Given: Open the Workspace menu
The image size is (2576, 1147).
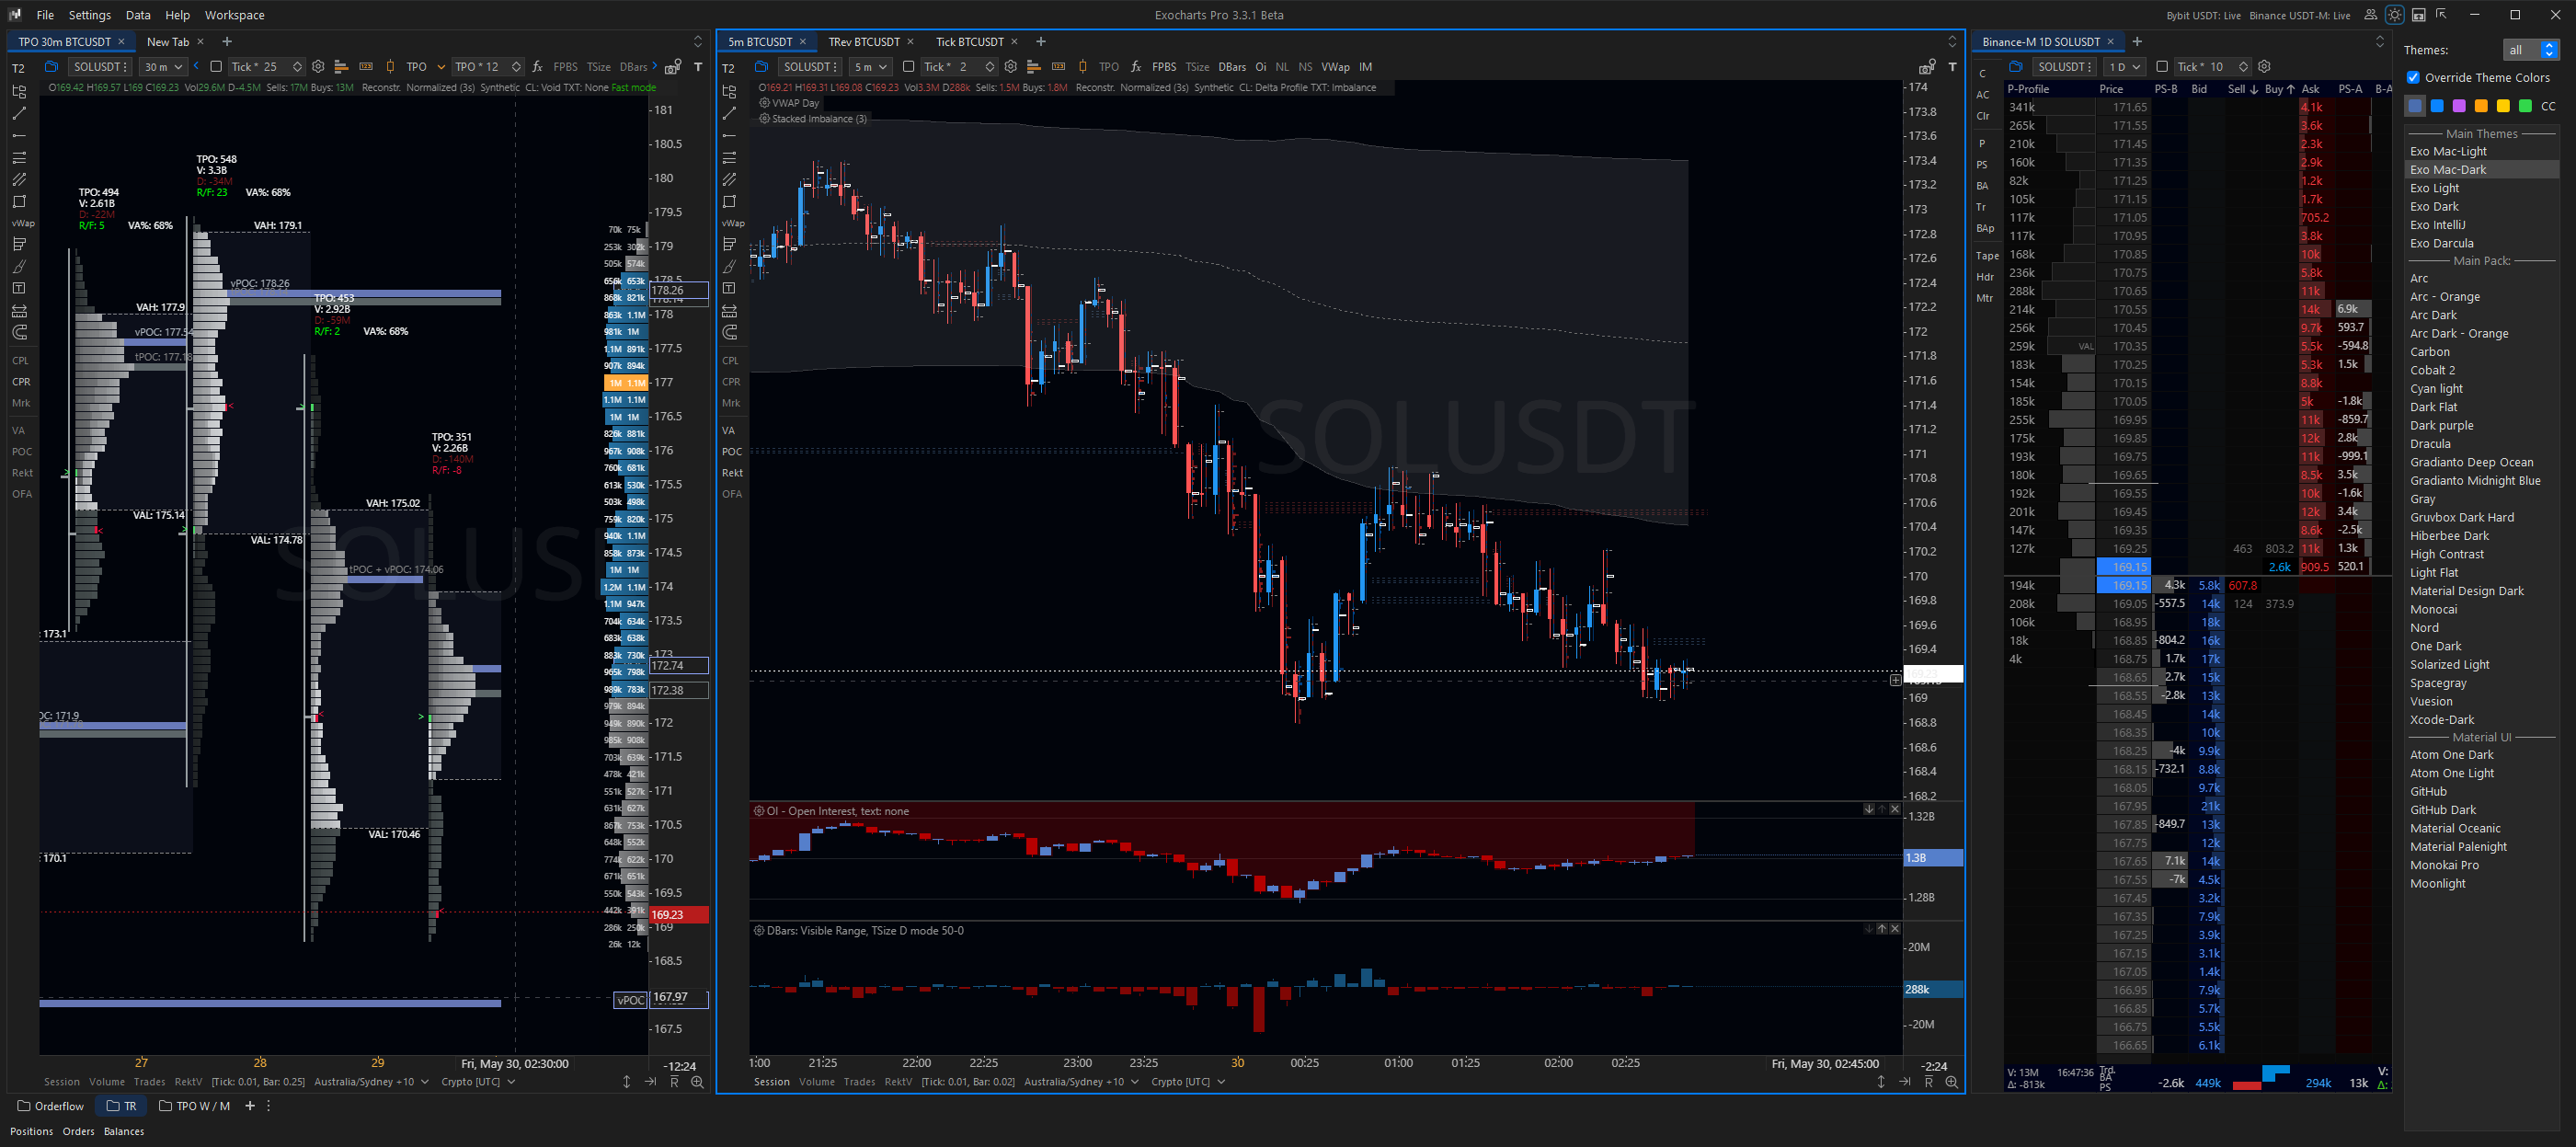Looking at the screenshot, I should click(235, 15).
